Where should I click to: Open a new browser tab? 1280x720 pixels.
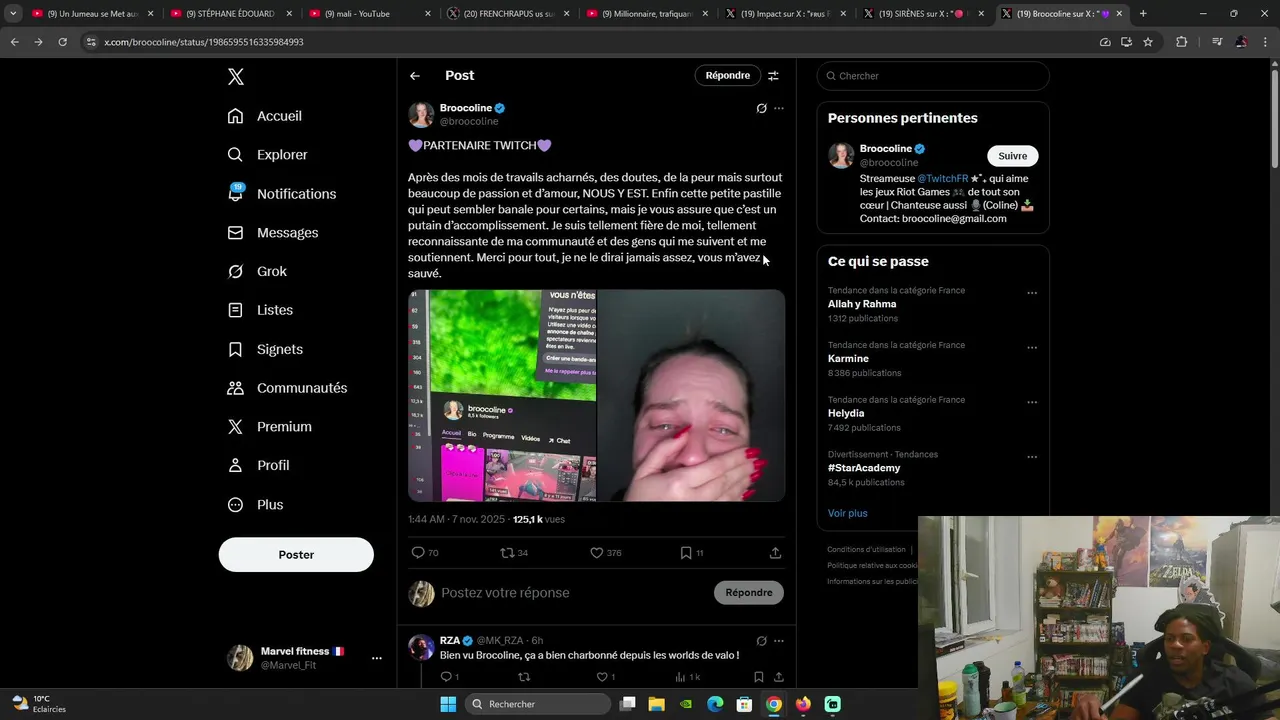pos(1143,14)
